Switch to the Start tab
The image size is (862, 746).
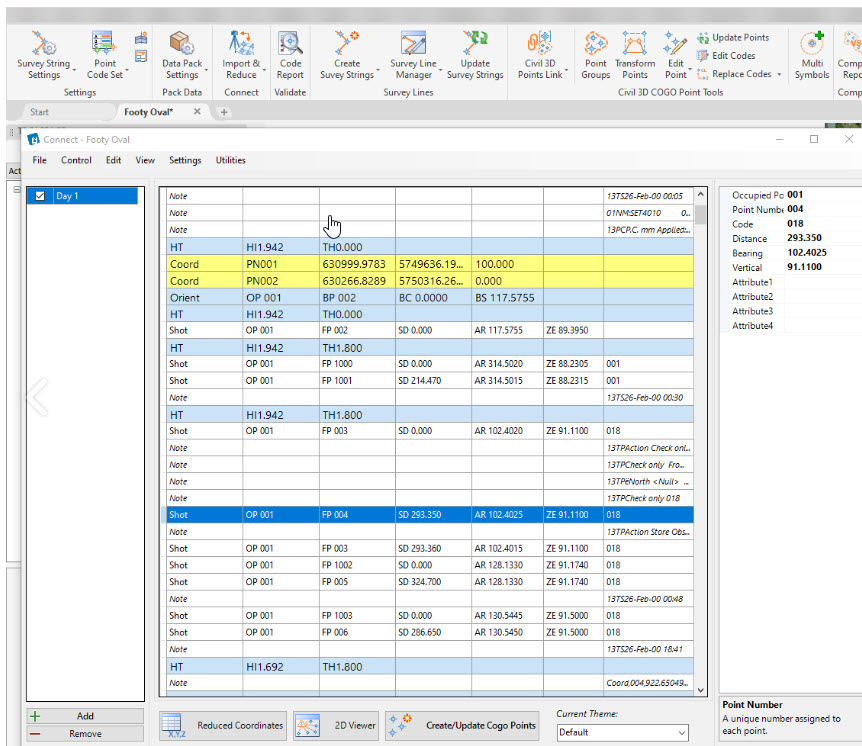[38, 112]
